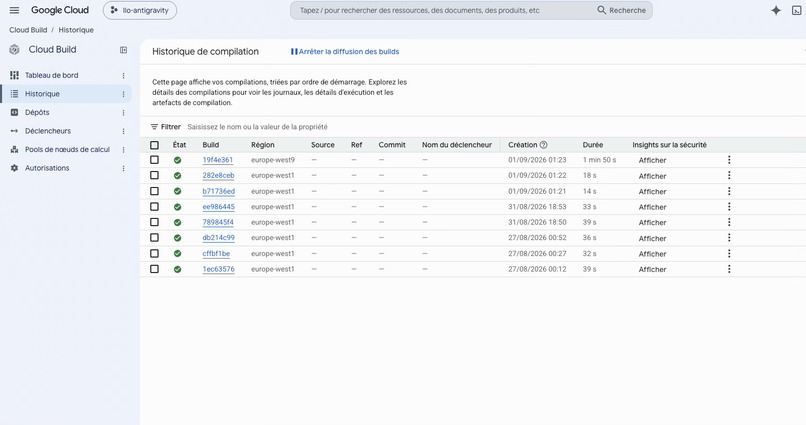Screen dimensions: 806x425
Task: Open options menu beside Tableau de bord
Action: (x=123, y=76)
